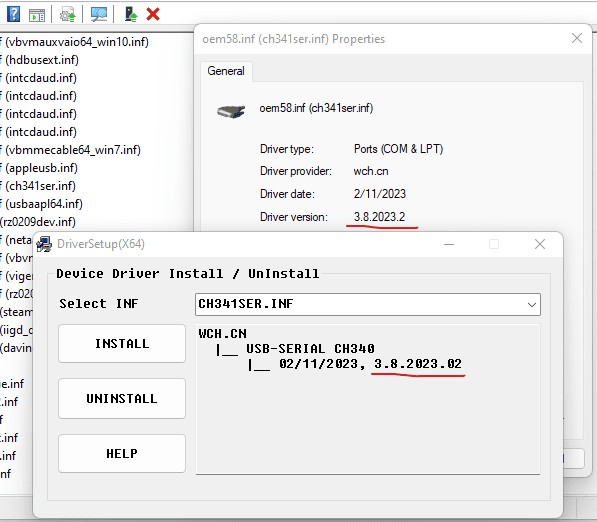Click the driver date 2/11/2023 value
This screenshot has height=522, width=597.
(x=380, y=194)
